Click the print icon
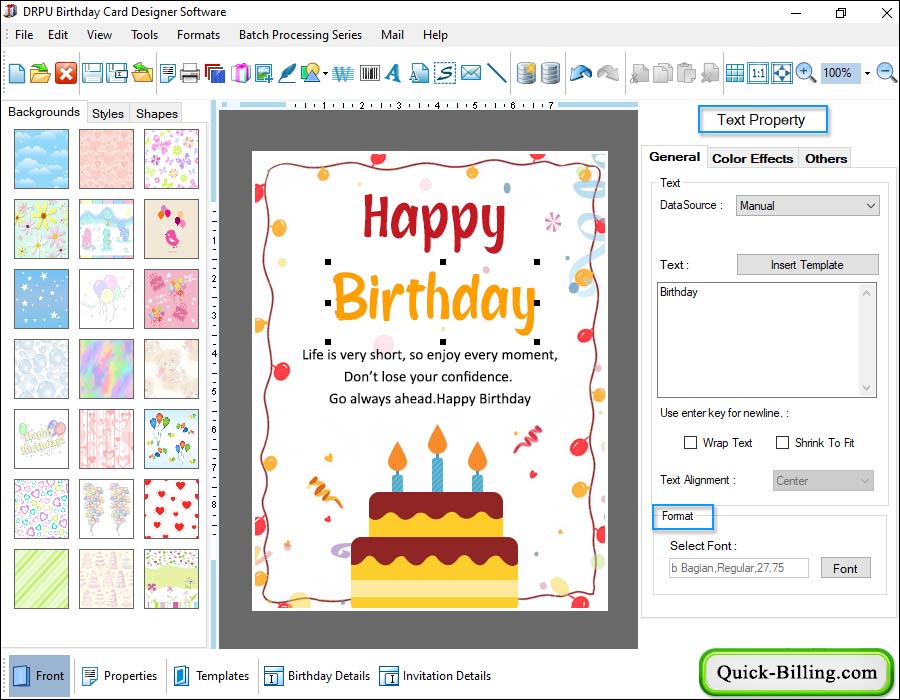This screenshot has height=700, width=900. tap(189, 73)
